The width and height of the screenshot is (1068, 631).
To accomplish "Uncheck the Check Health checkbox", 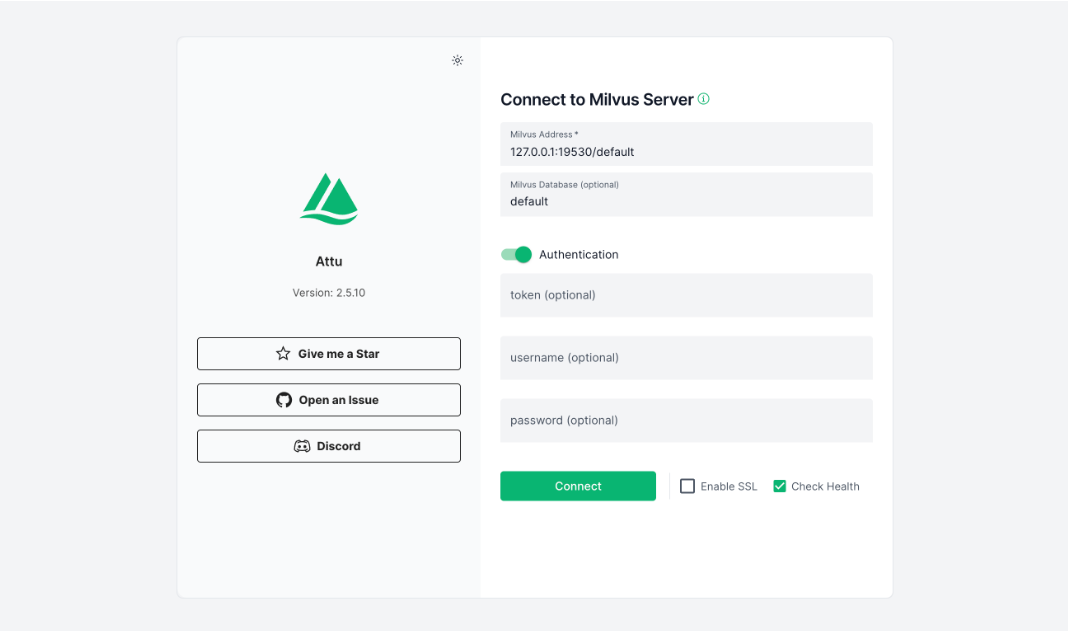I will click(780, 486).
